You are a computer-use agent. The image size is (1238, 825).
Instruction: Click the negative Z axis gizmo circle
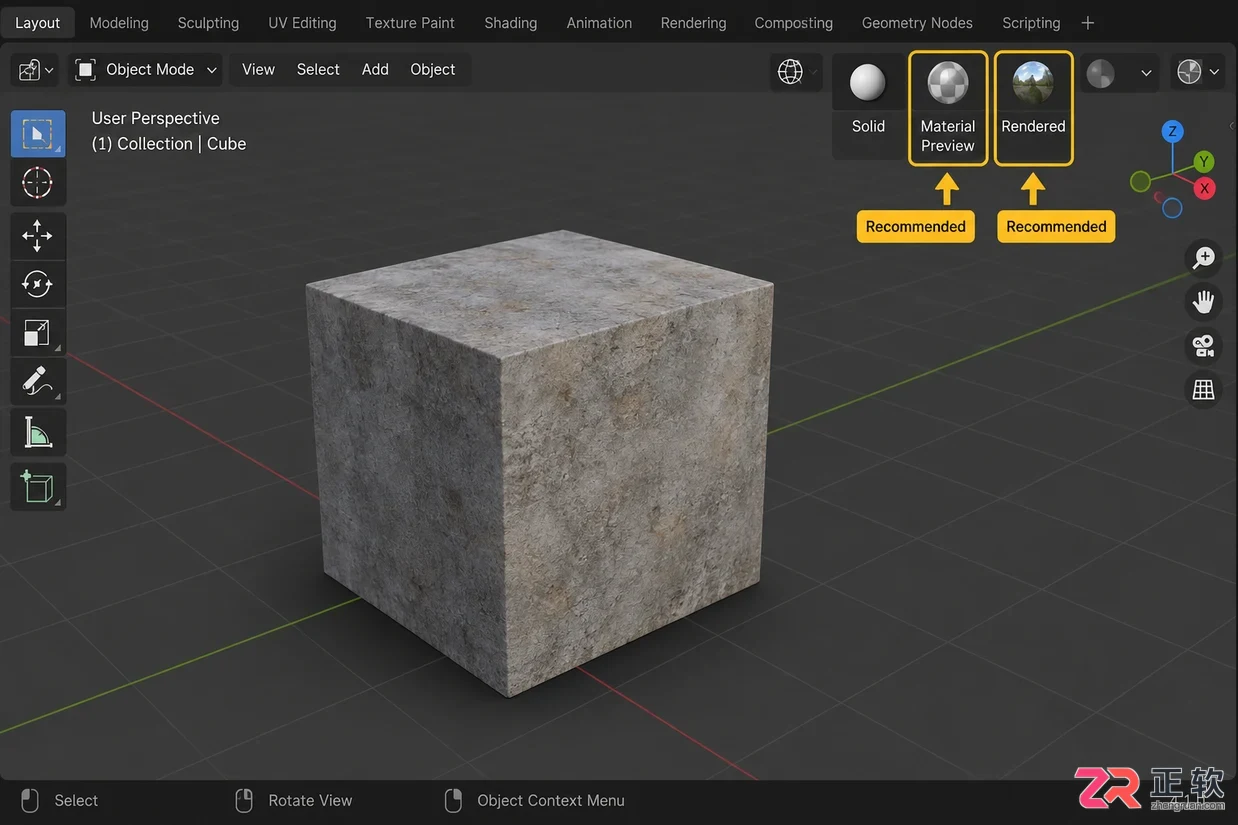(1173, 208)
